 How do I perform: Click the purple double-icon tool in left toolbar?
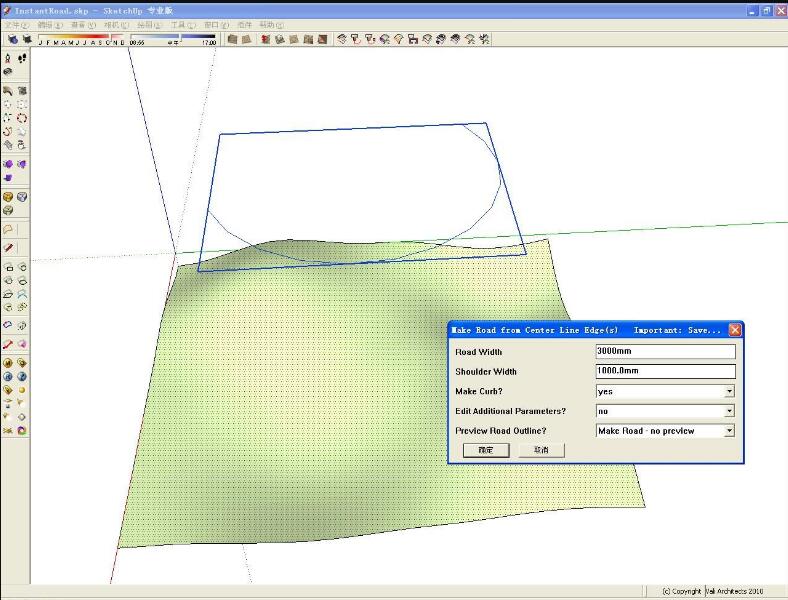point(8,164)
